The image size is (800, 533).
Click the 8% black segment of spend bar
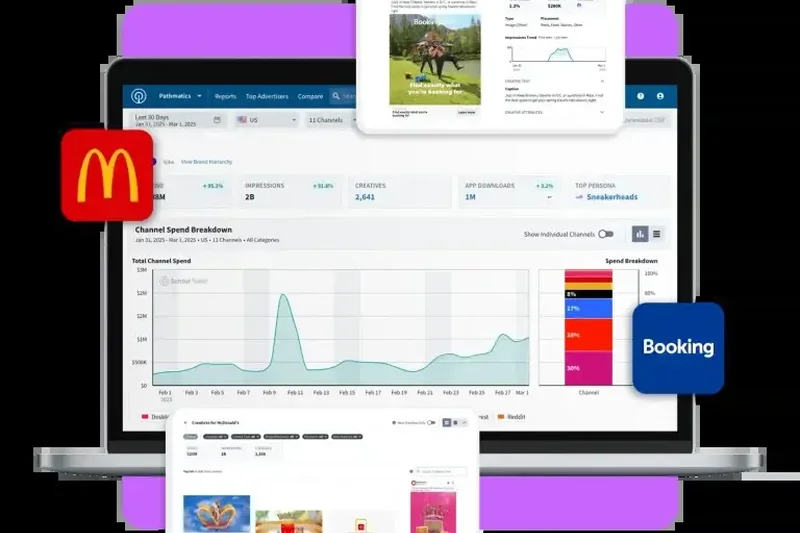point(588,294)
